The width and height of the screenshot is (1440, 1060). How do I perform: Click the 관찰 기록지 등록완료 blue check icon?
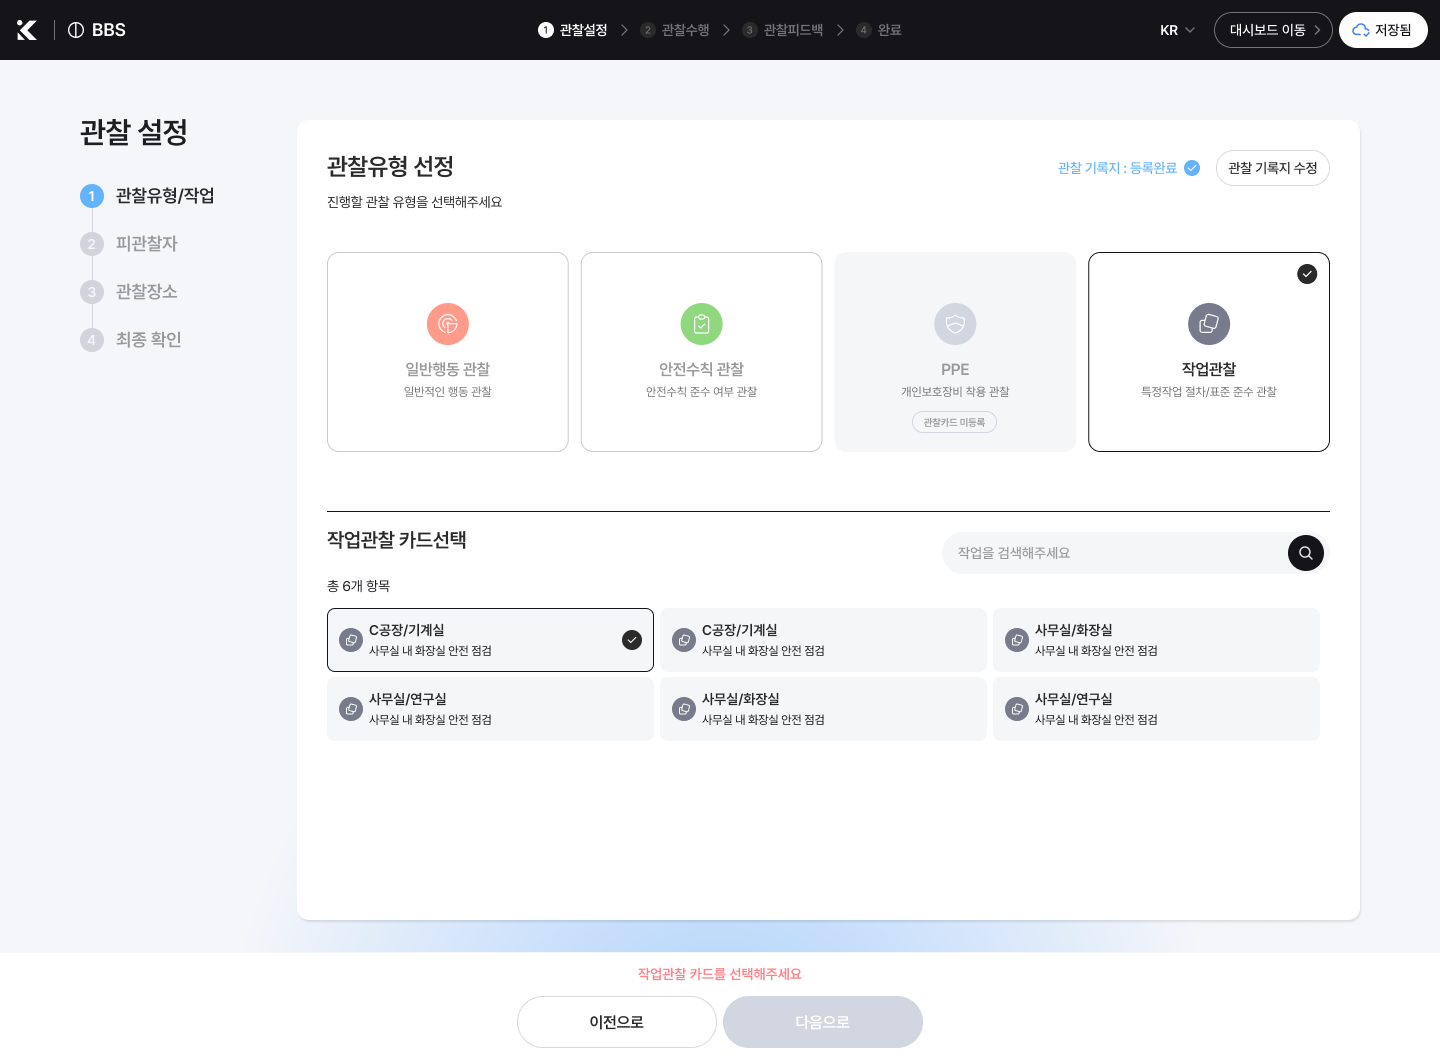(1192, 168)
